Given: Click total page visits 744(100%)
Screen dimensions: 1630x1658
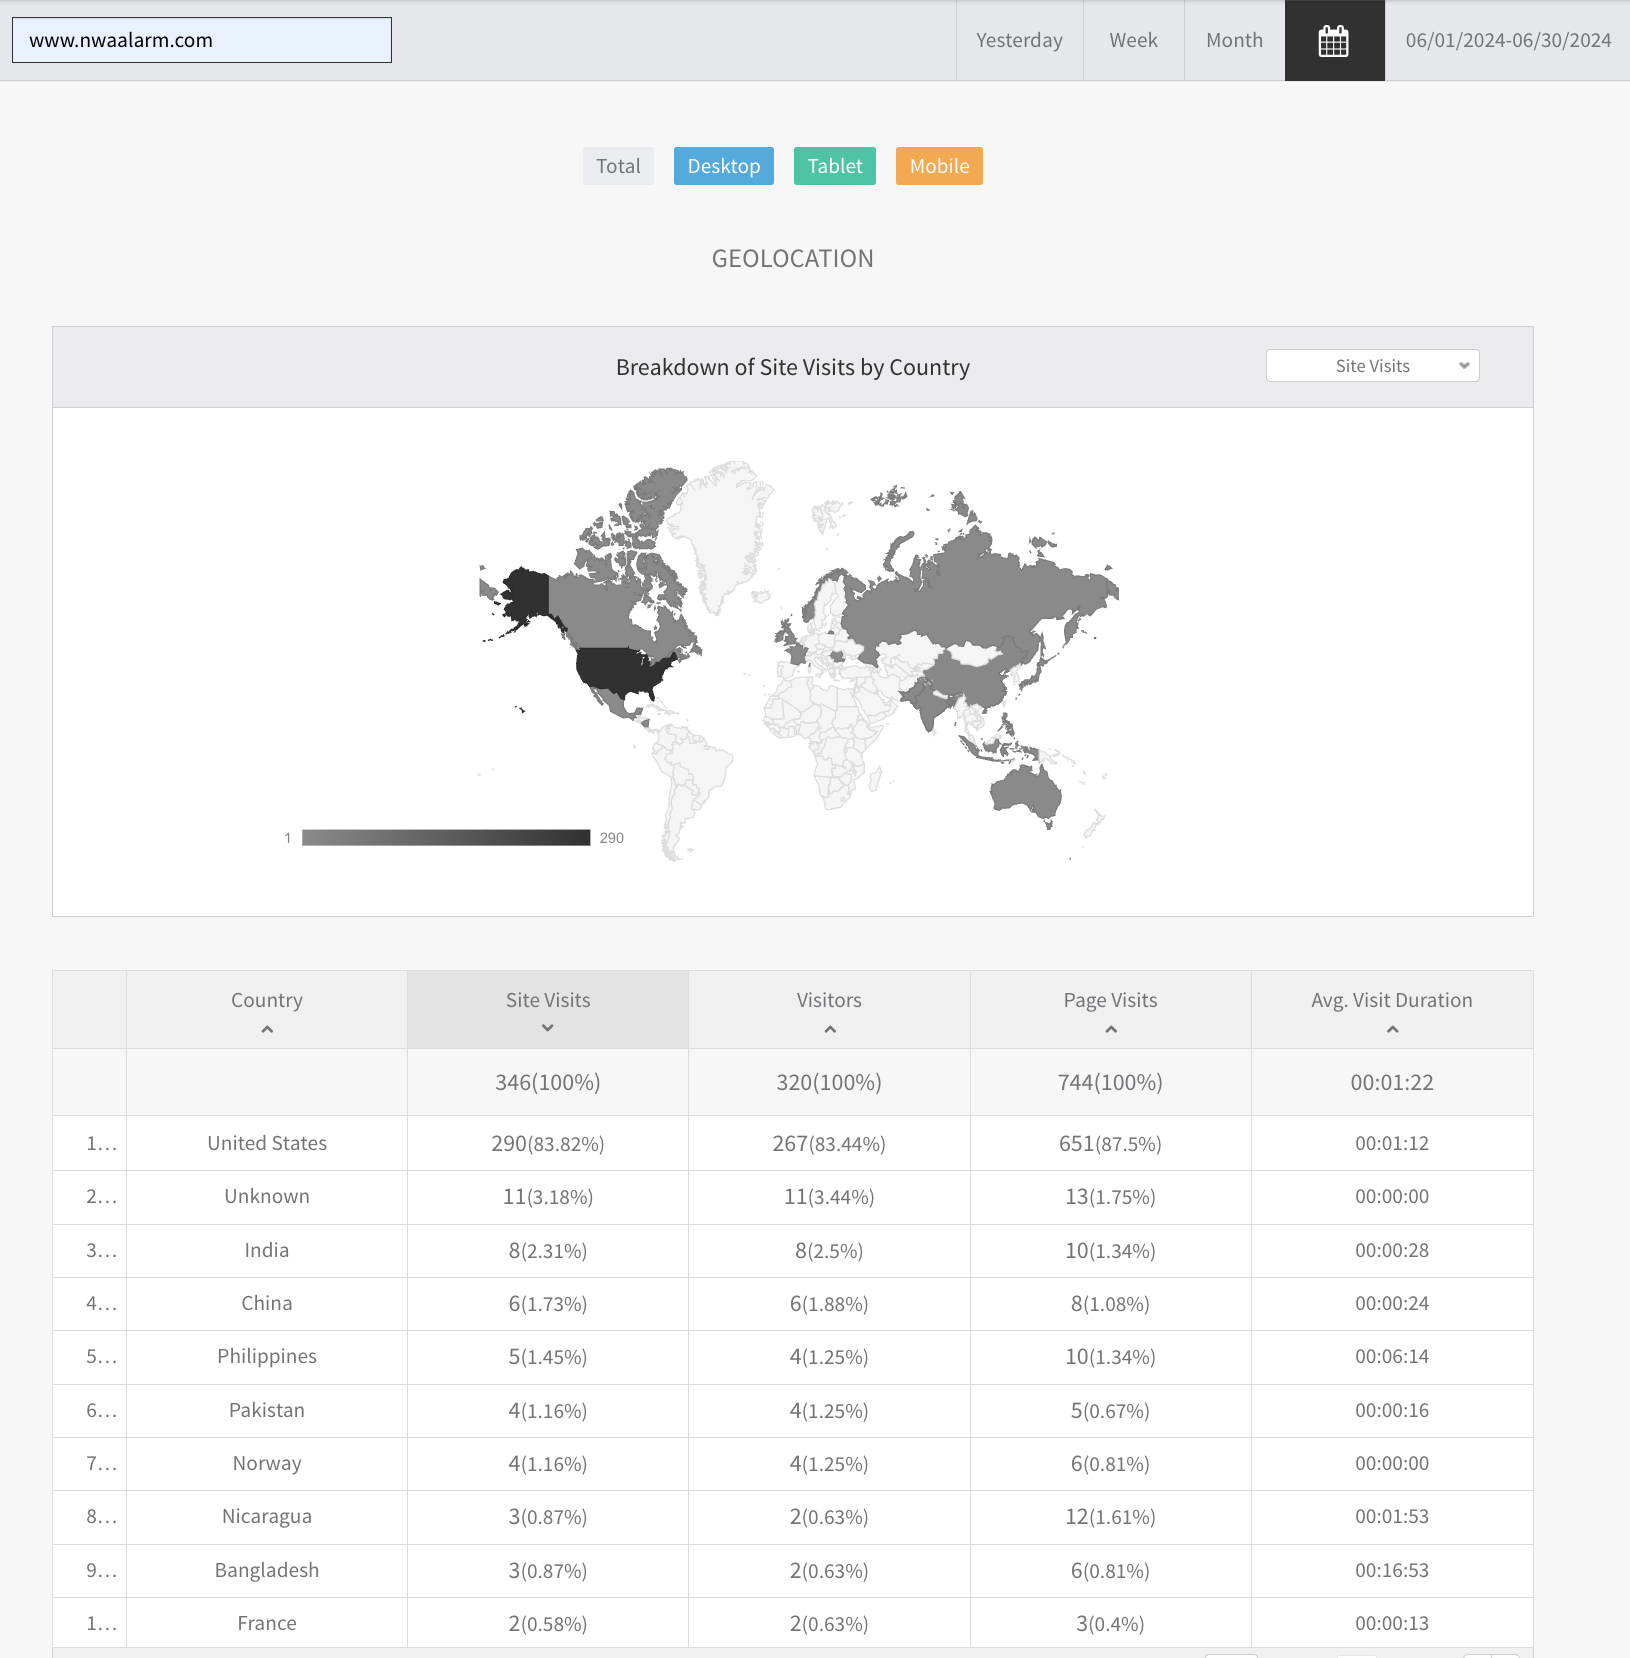Looking at the screenshot, I should pos(1111,1083).
